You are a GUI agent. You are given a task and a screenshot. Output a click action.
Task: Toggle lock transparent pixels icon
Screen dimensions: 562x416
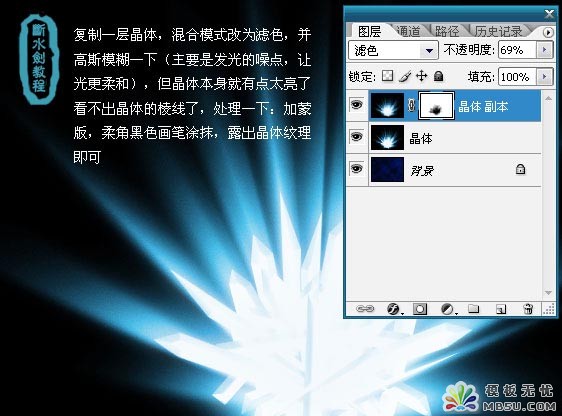pos(387,76)
